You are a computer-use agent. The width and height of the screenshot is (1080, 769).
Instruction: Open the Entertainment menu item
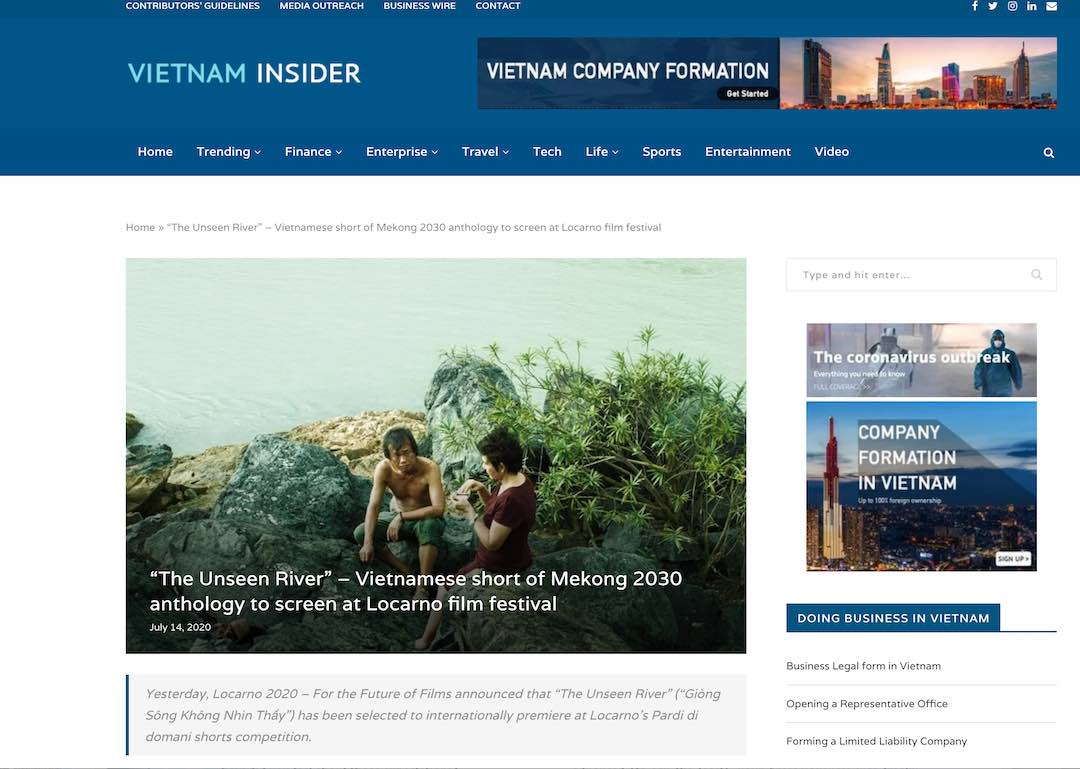pyautogui.click(x=748, y=152)
